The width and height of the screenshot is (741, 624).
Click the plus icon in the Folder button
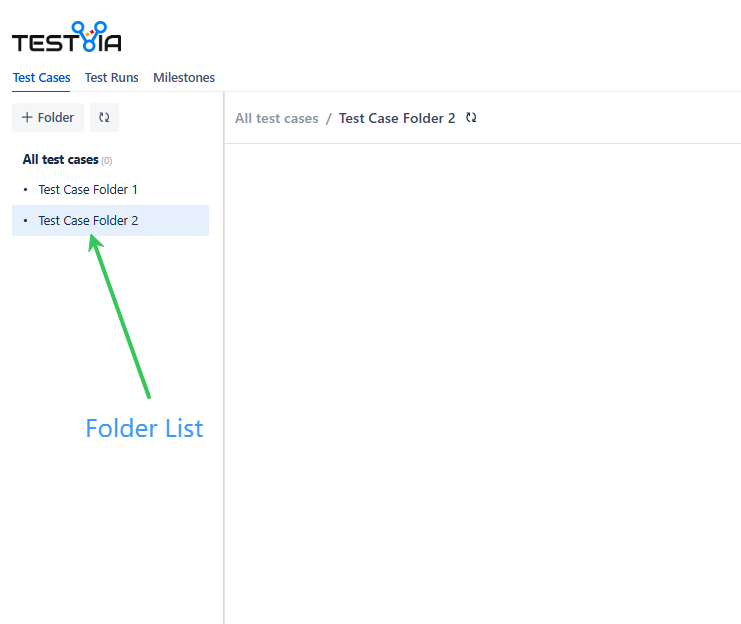[27, 118]
